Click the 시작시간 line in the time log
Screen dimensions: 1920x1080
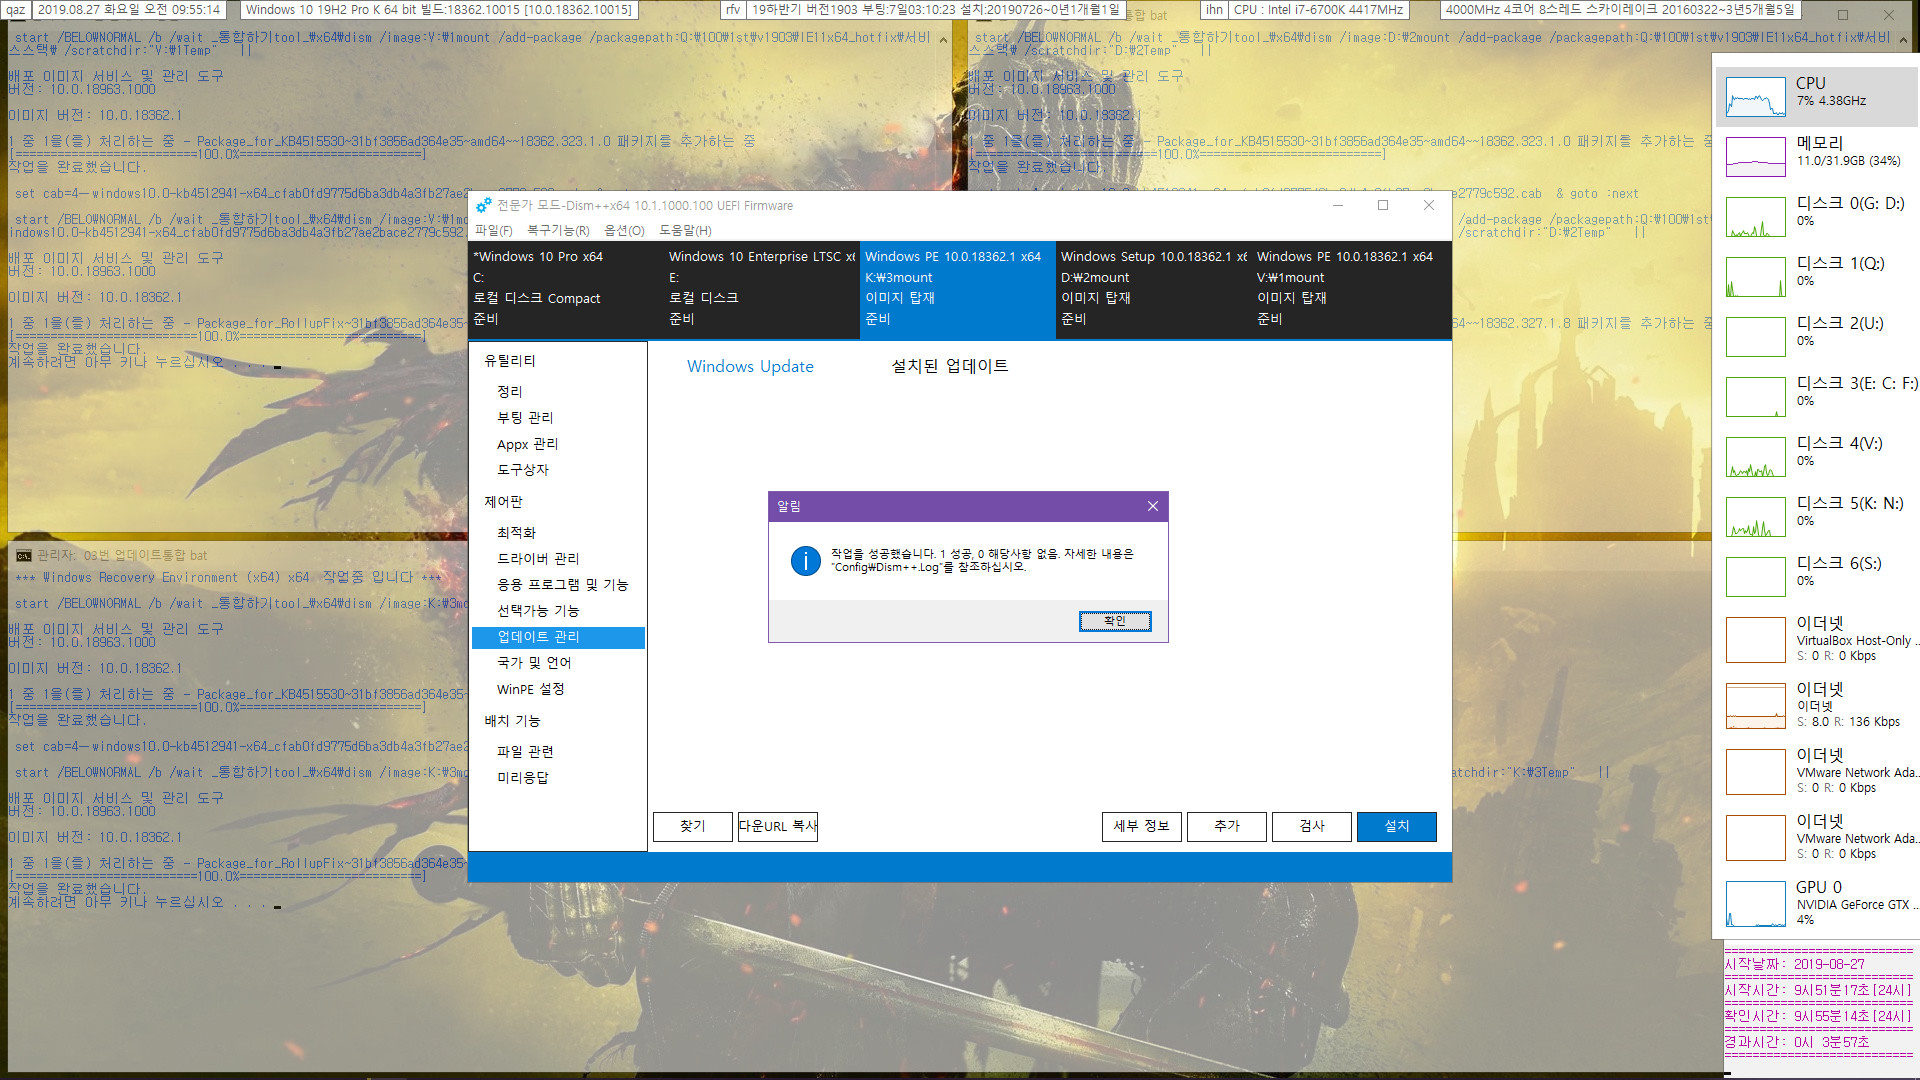(1818, 990)
